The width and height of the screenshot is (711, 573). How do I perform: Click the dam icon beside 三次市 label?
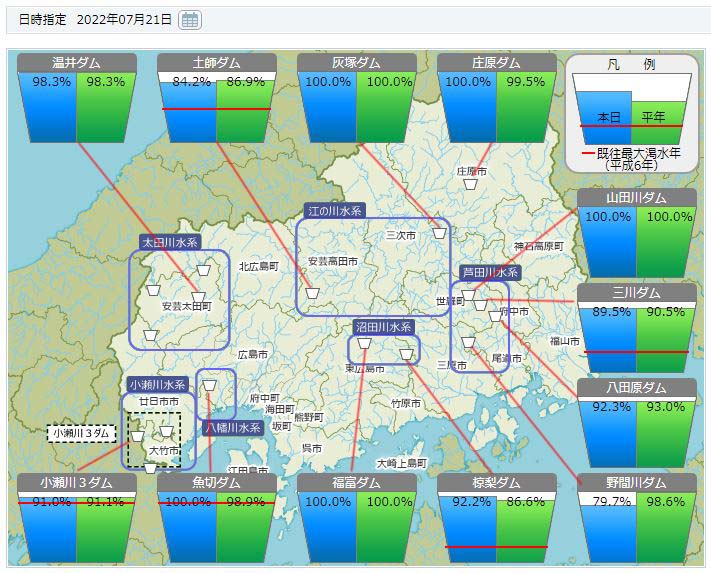[439, 233]
